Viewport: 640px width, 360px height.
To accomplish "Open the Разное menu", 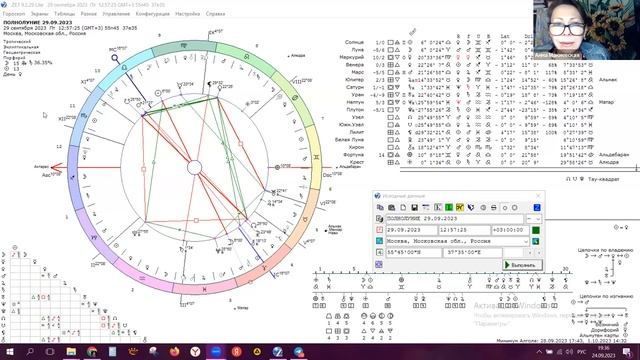I will tap(89, 14).
